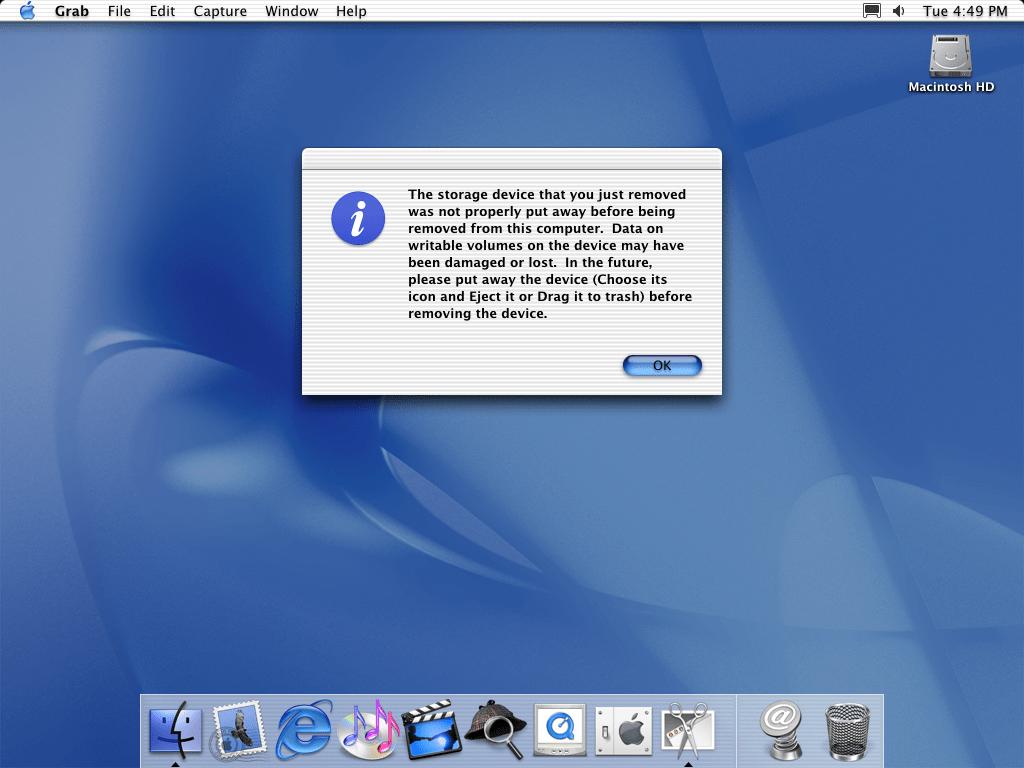
Task: Launch Internet Explorer from the Dock
Action: pyautogui.click(x=304, y=729)
